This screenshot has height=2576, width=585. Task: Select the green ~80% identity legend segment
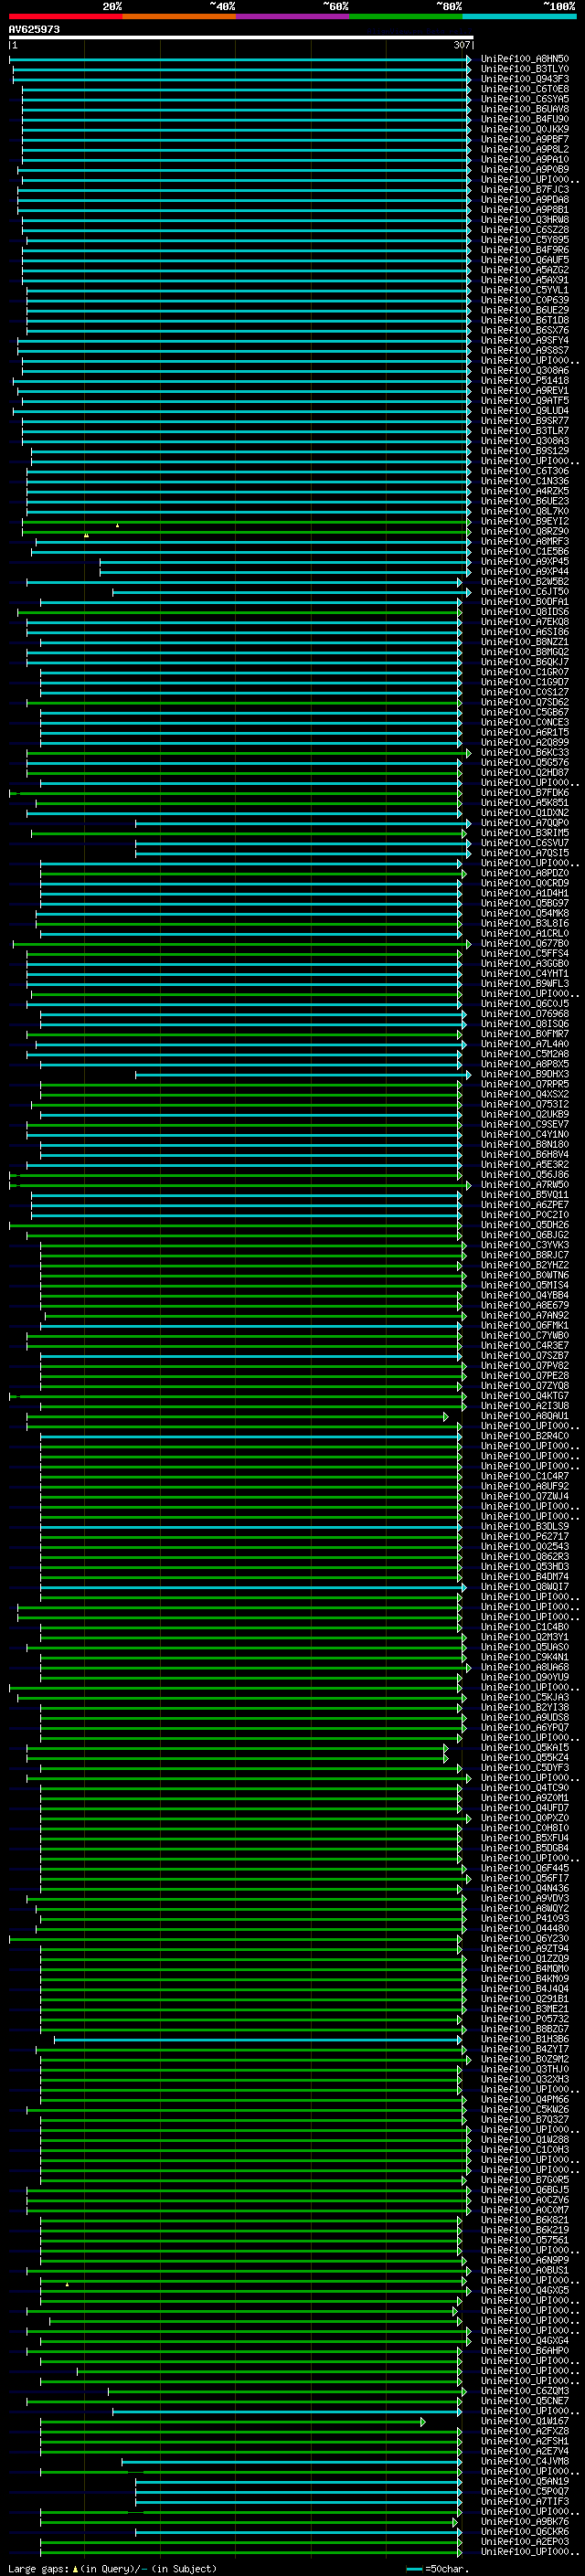406,16
